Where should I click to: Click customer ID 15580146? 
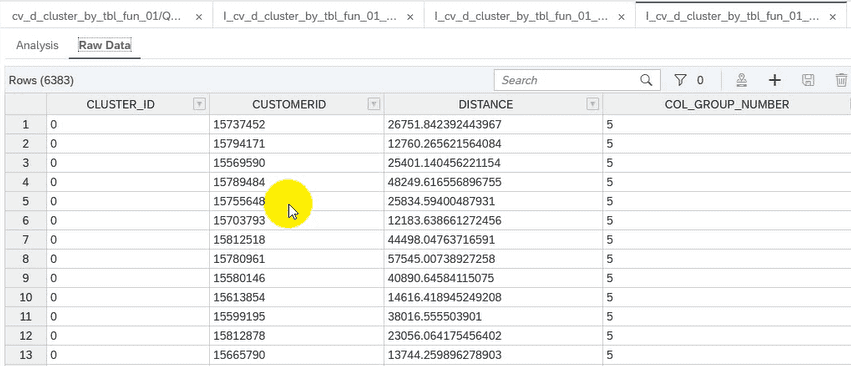point(239,278)
